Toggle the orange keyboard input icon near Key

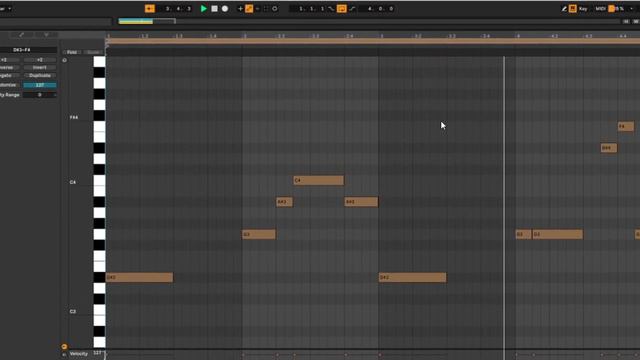pyautogui.click(x=573, y=9)
